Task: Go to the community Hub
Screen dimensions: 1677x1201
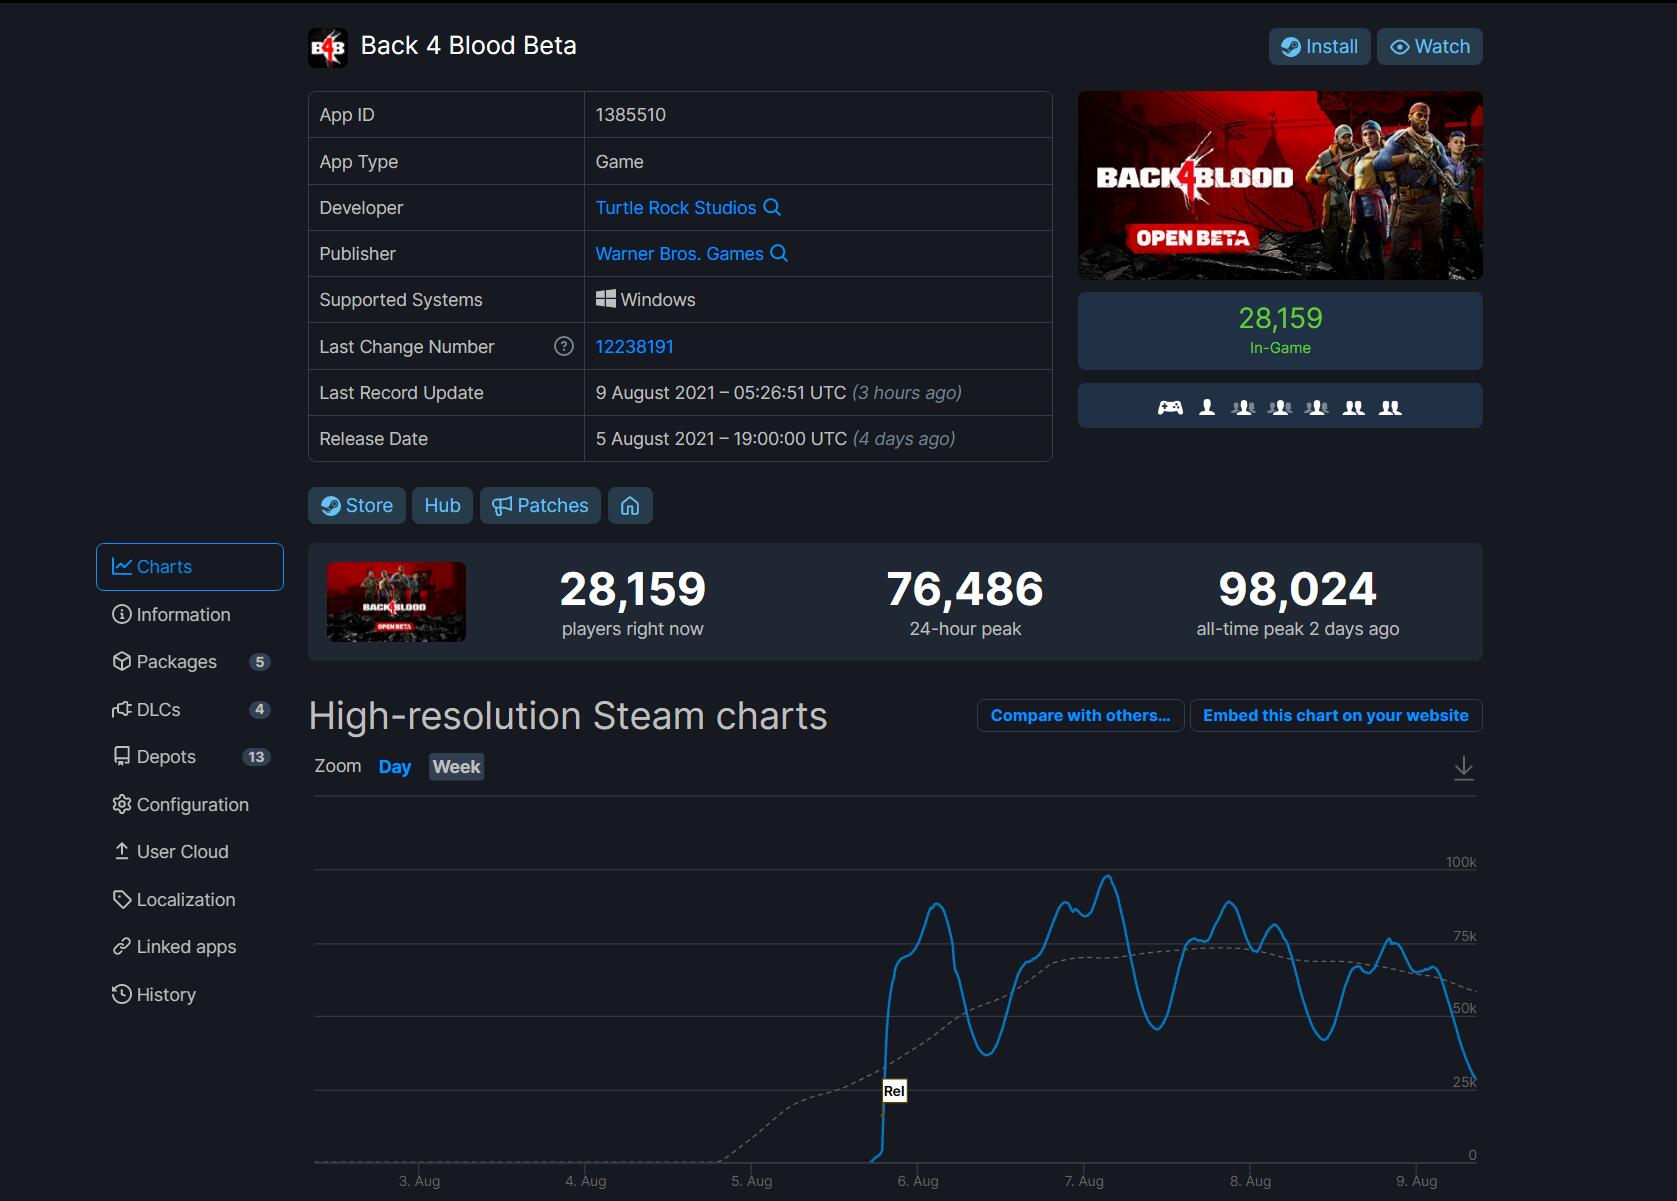Action: click(x=442, y=506)
